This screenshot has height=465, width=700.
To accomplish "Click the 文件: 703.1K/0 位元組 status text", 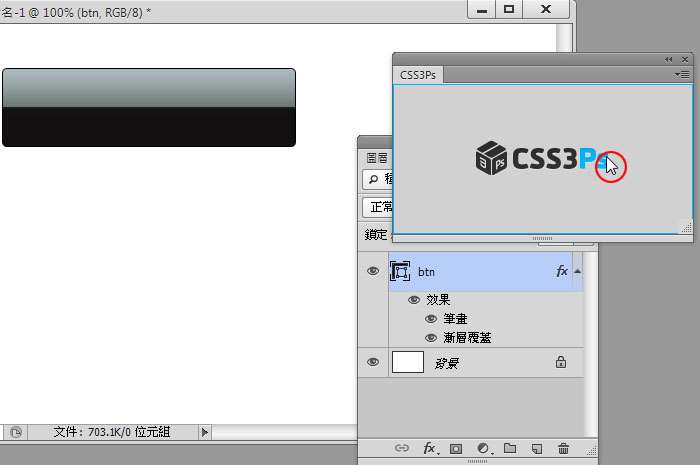I will 112,432.
